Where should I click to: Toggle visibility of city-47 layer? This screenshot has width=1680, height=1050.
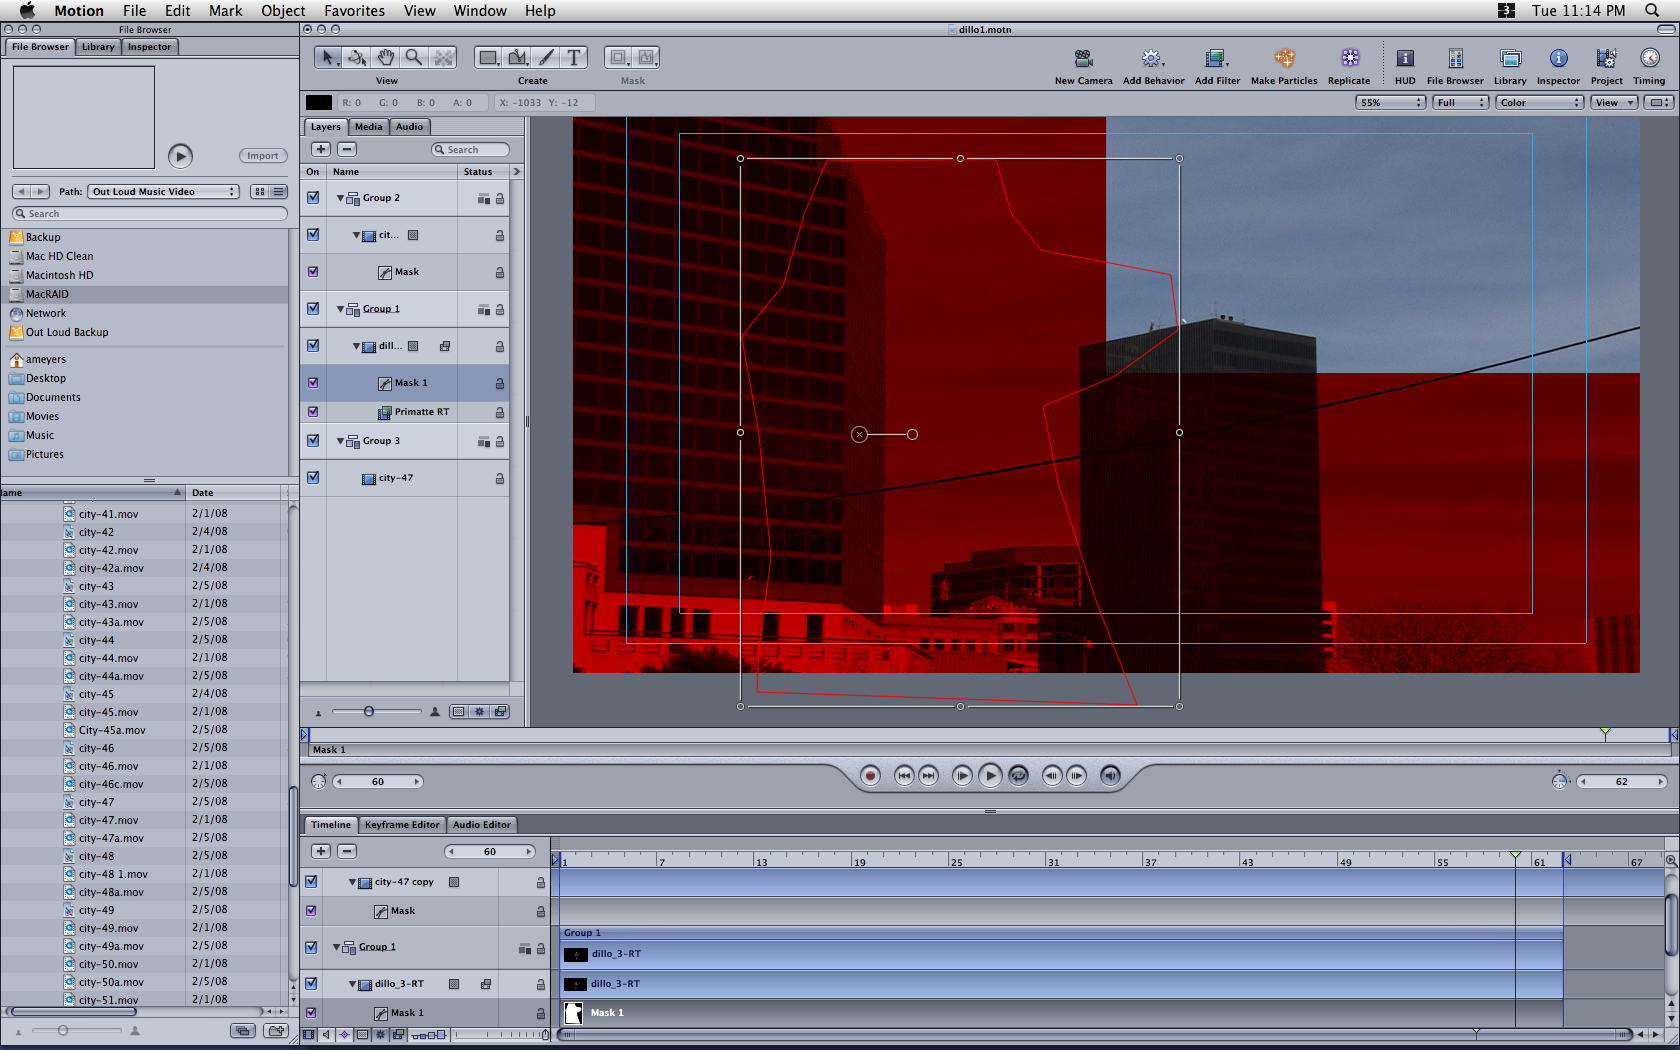pos(313,478)
